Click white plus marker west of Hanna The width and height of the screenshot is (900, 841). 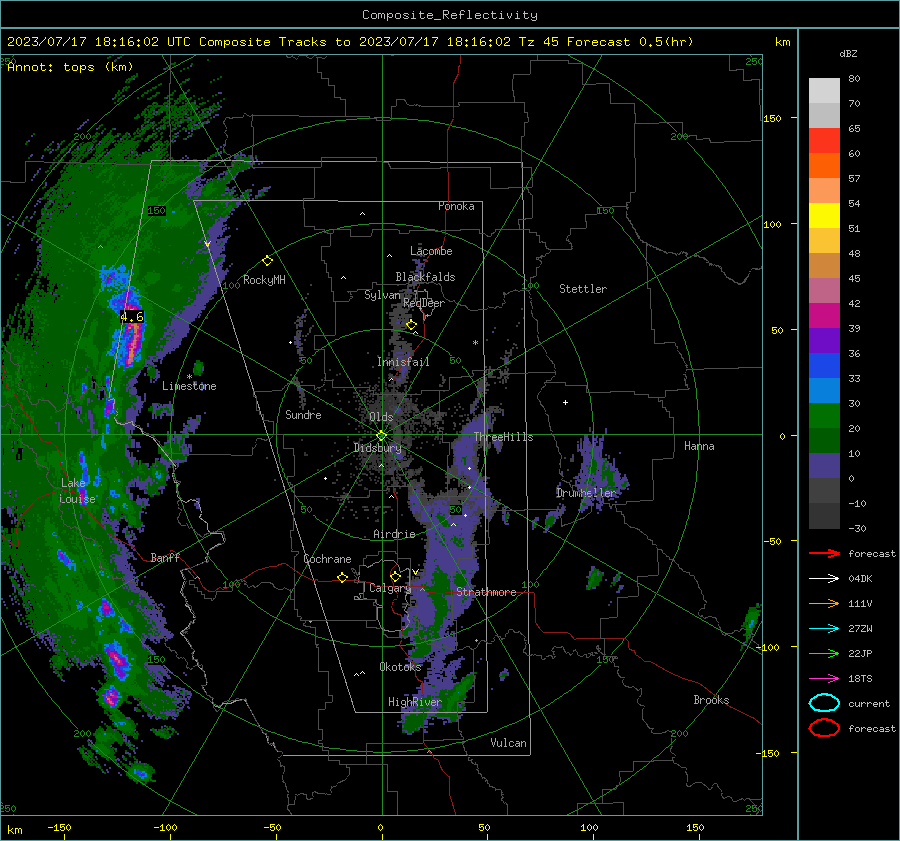tap(565, 402)
